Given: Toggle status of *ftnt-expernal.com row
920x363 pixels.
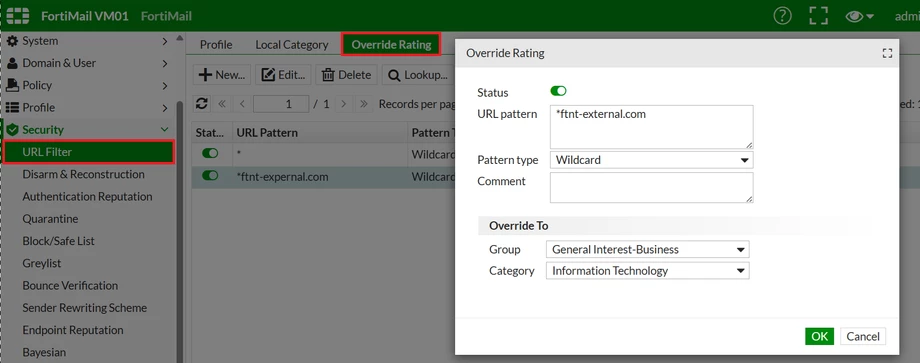Looking at the screenshot, I should point(210,175).
